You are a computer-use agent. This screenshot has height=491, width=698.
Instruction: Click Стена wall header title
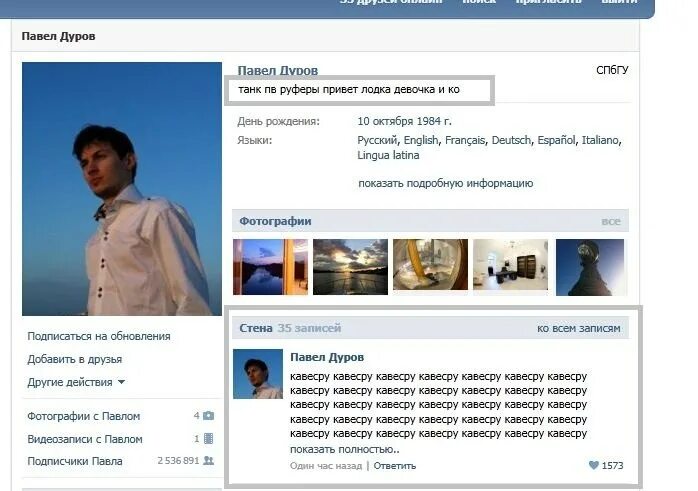coord(256,328)
